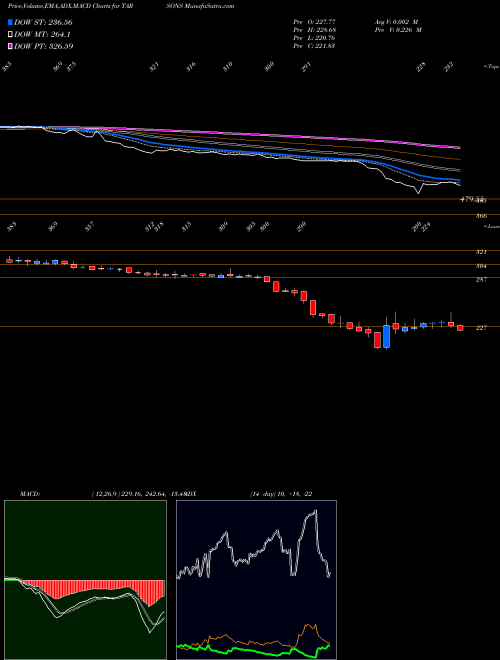Image resolution: width=500 pixels, height=660 pixels.
Task: Select the 'DOW MT: 264.1' legend text
Action: (42, 35)
